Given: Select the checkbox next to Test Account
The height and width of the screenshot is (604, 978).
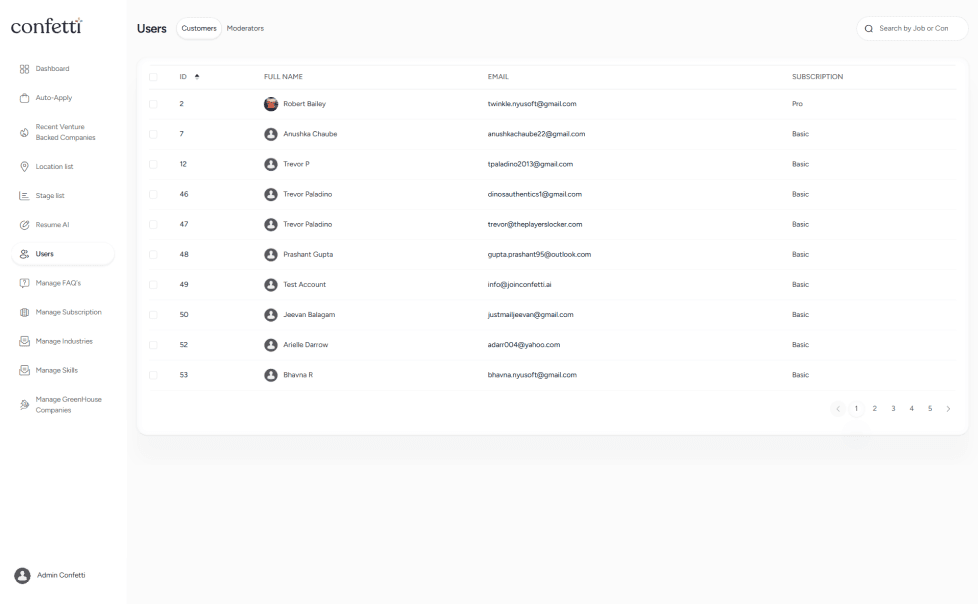Looking at the screenshot, I should [155, 284].
